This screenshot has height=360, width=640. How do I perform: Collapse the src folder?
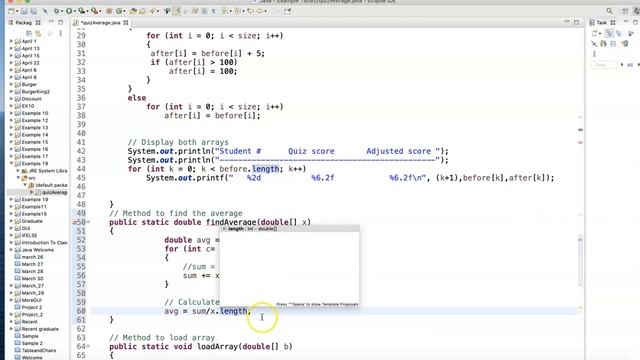(18, 178)
